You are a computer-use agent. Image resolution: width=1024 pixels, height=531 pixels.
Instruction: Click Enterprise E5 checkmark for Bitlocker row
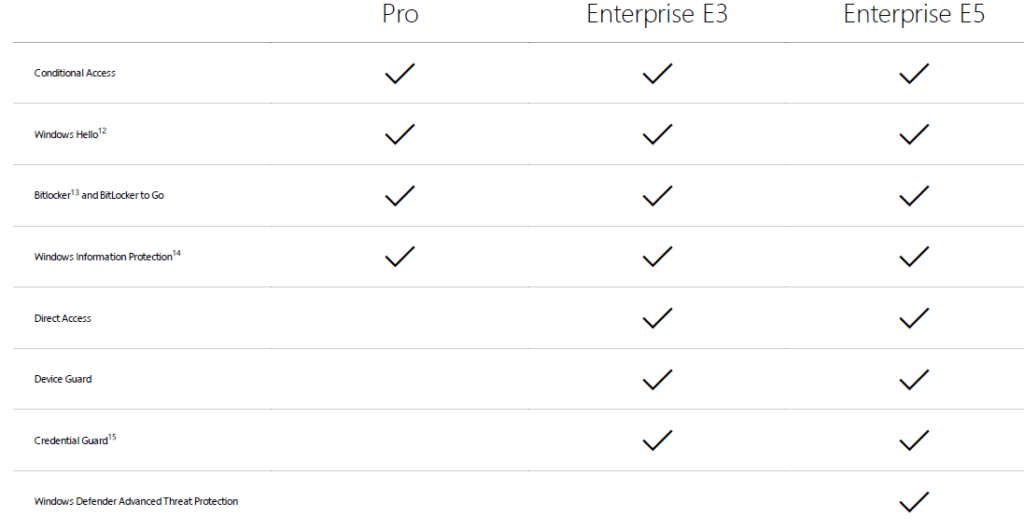914,196
